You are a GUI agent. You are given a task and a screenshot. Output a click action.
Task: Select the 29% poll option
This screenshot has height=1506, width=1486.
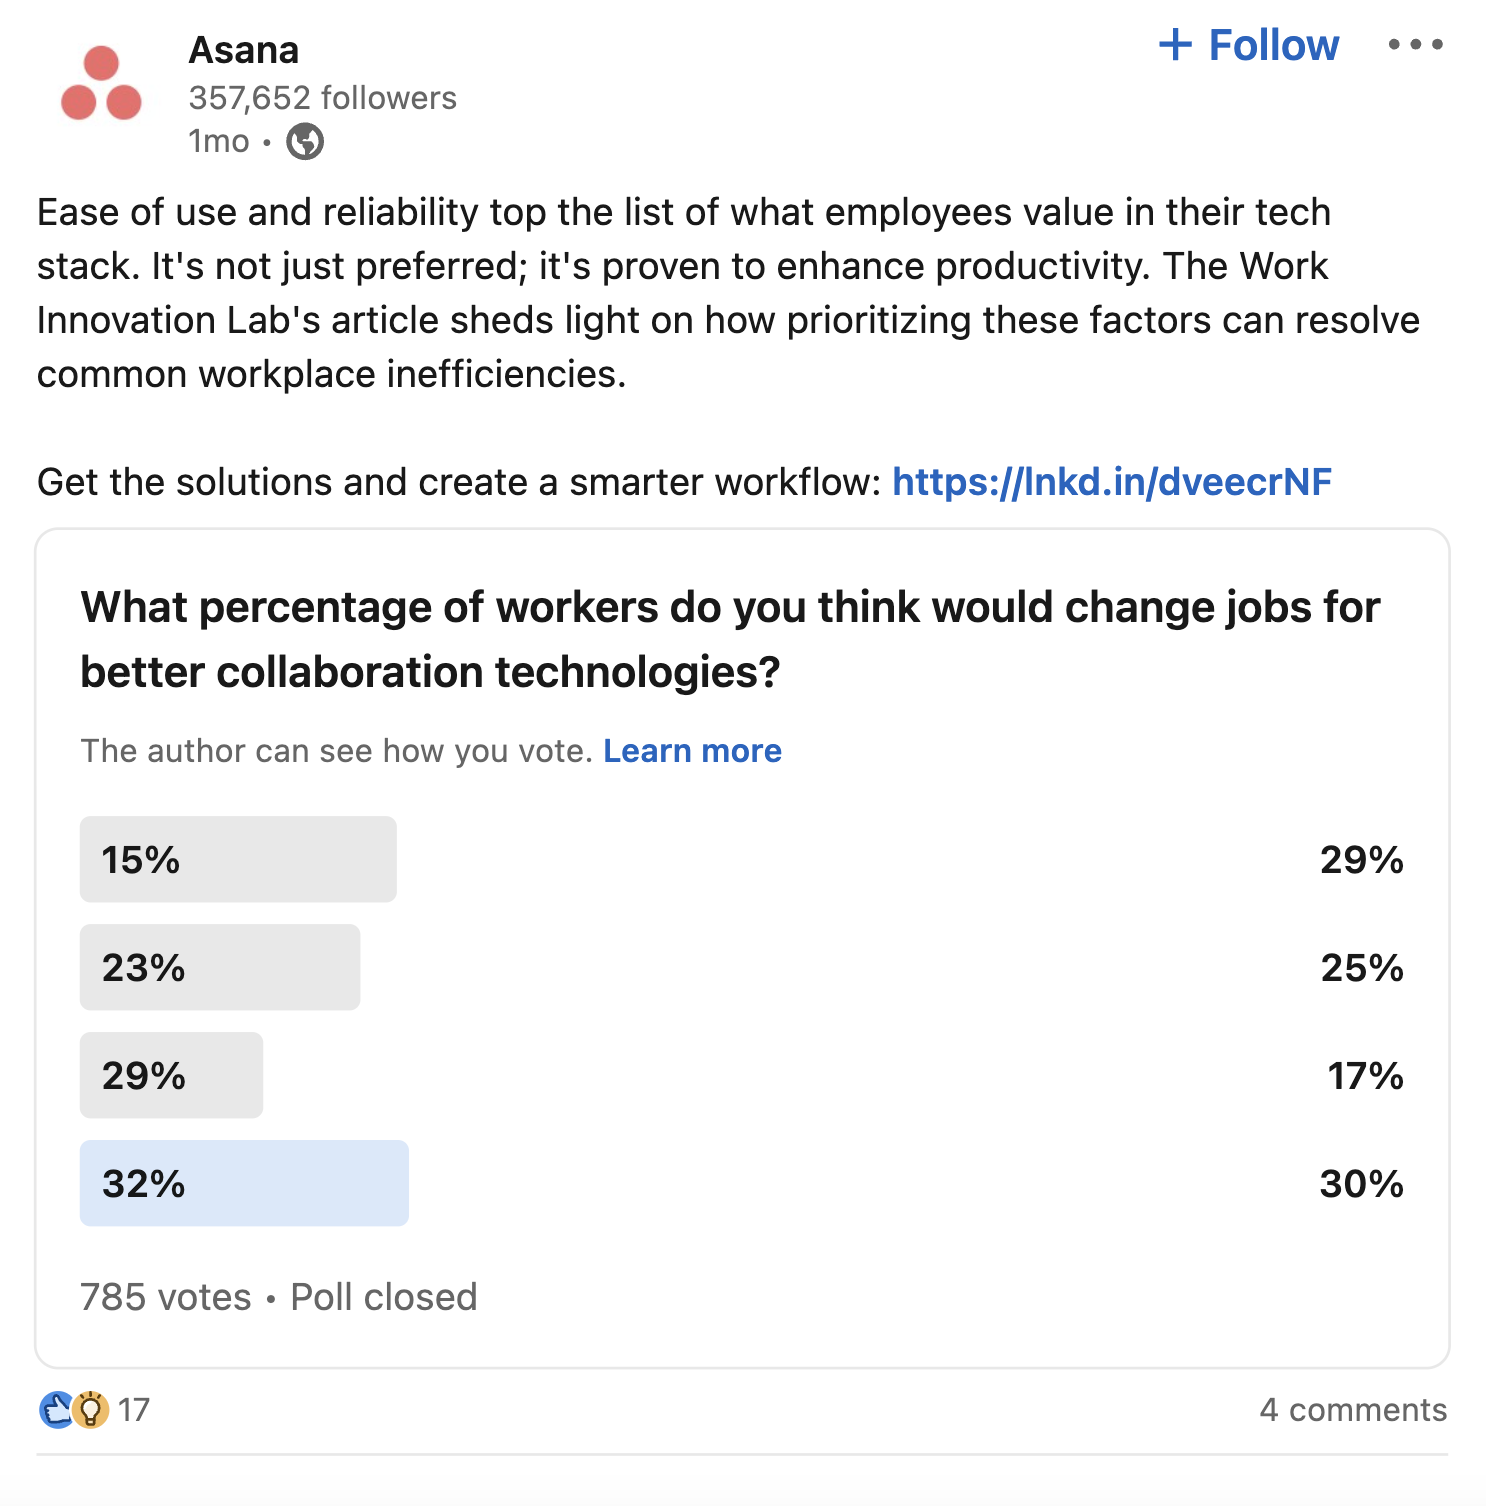(171, 1075)
